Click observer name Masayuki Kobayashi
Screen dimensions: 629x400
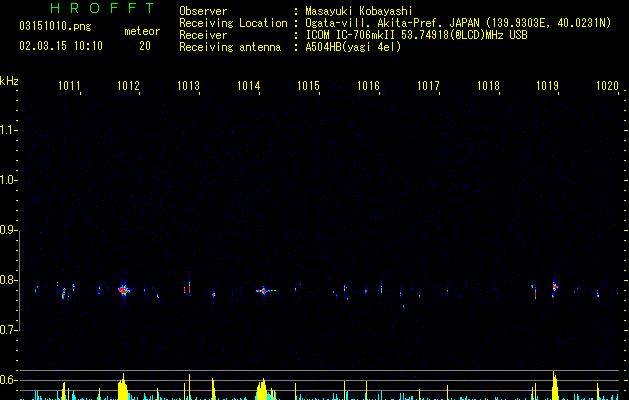click(359, 11)
